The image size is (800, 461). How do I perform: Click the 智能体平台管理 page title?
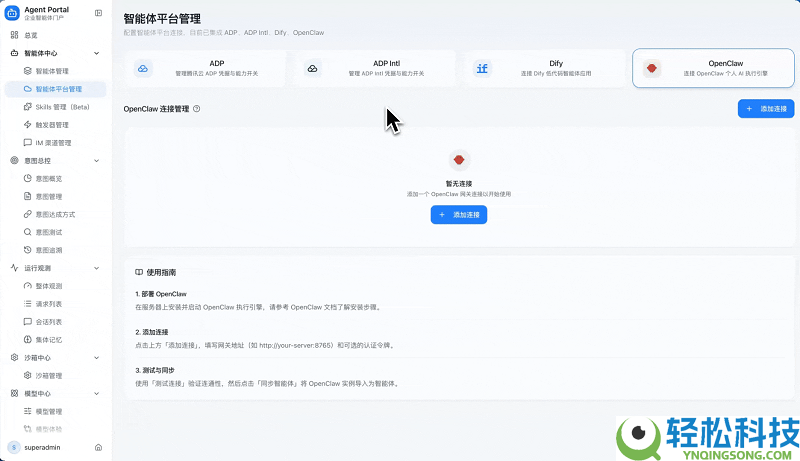[x=162, y=19]
